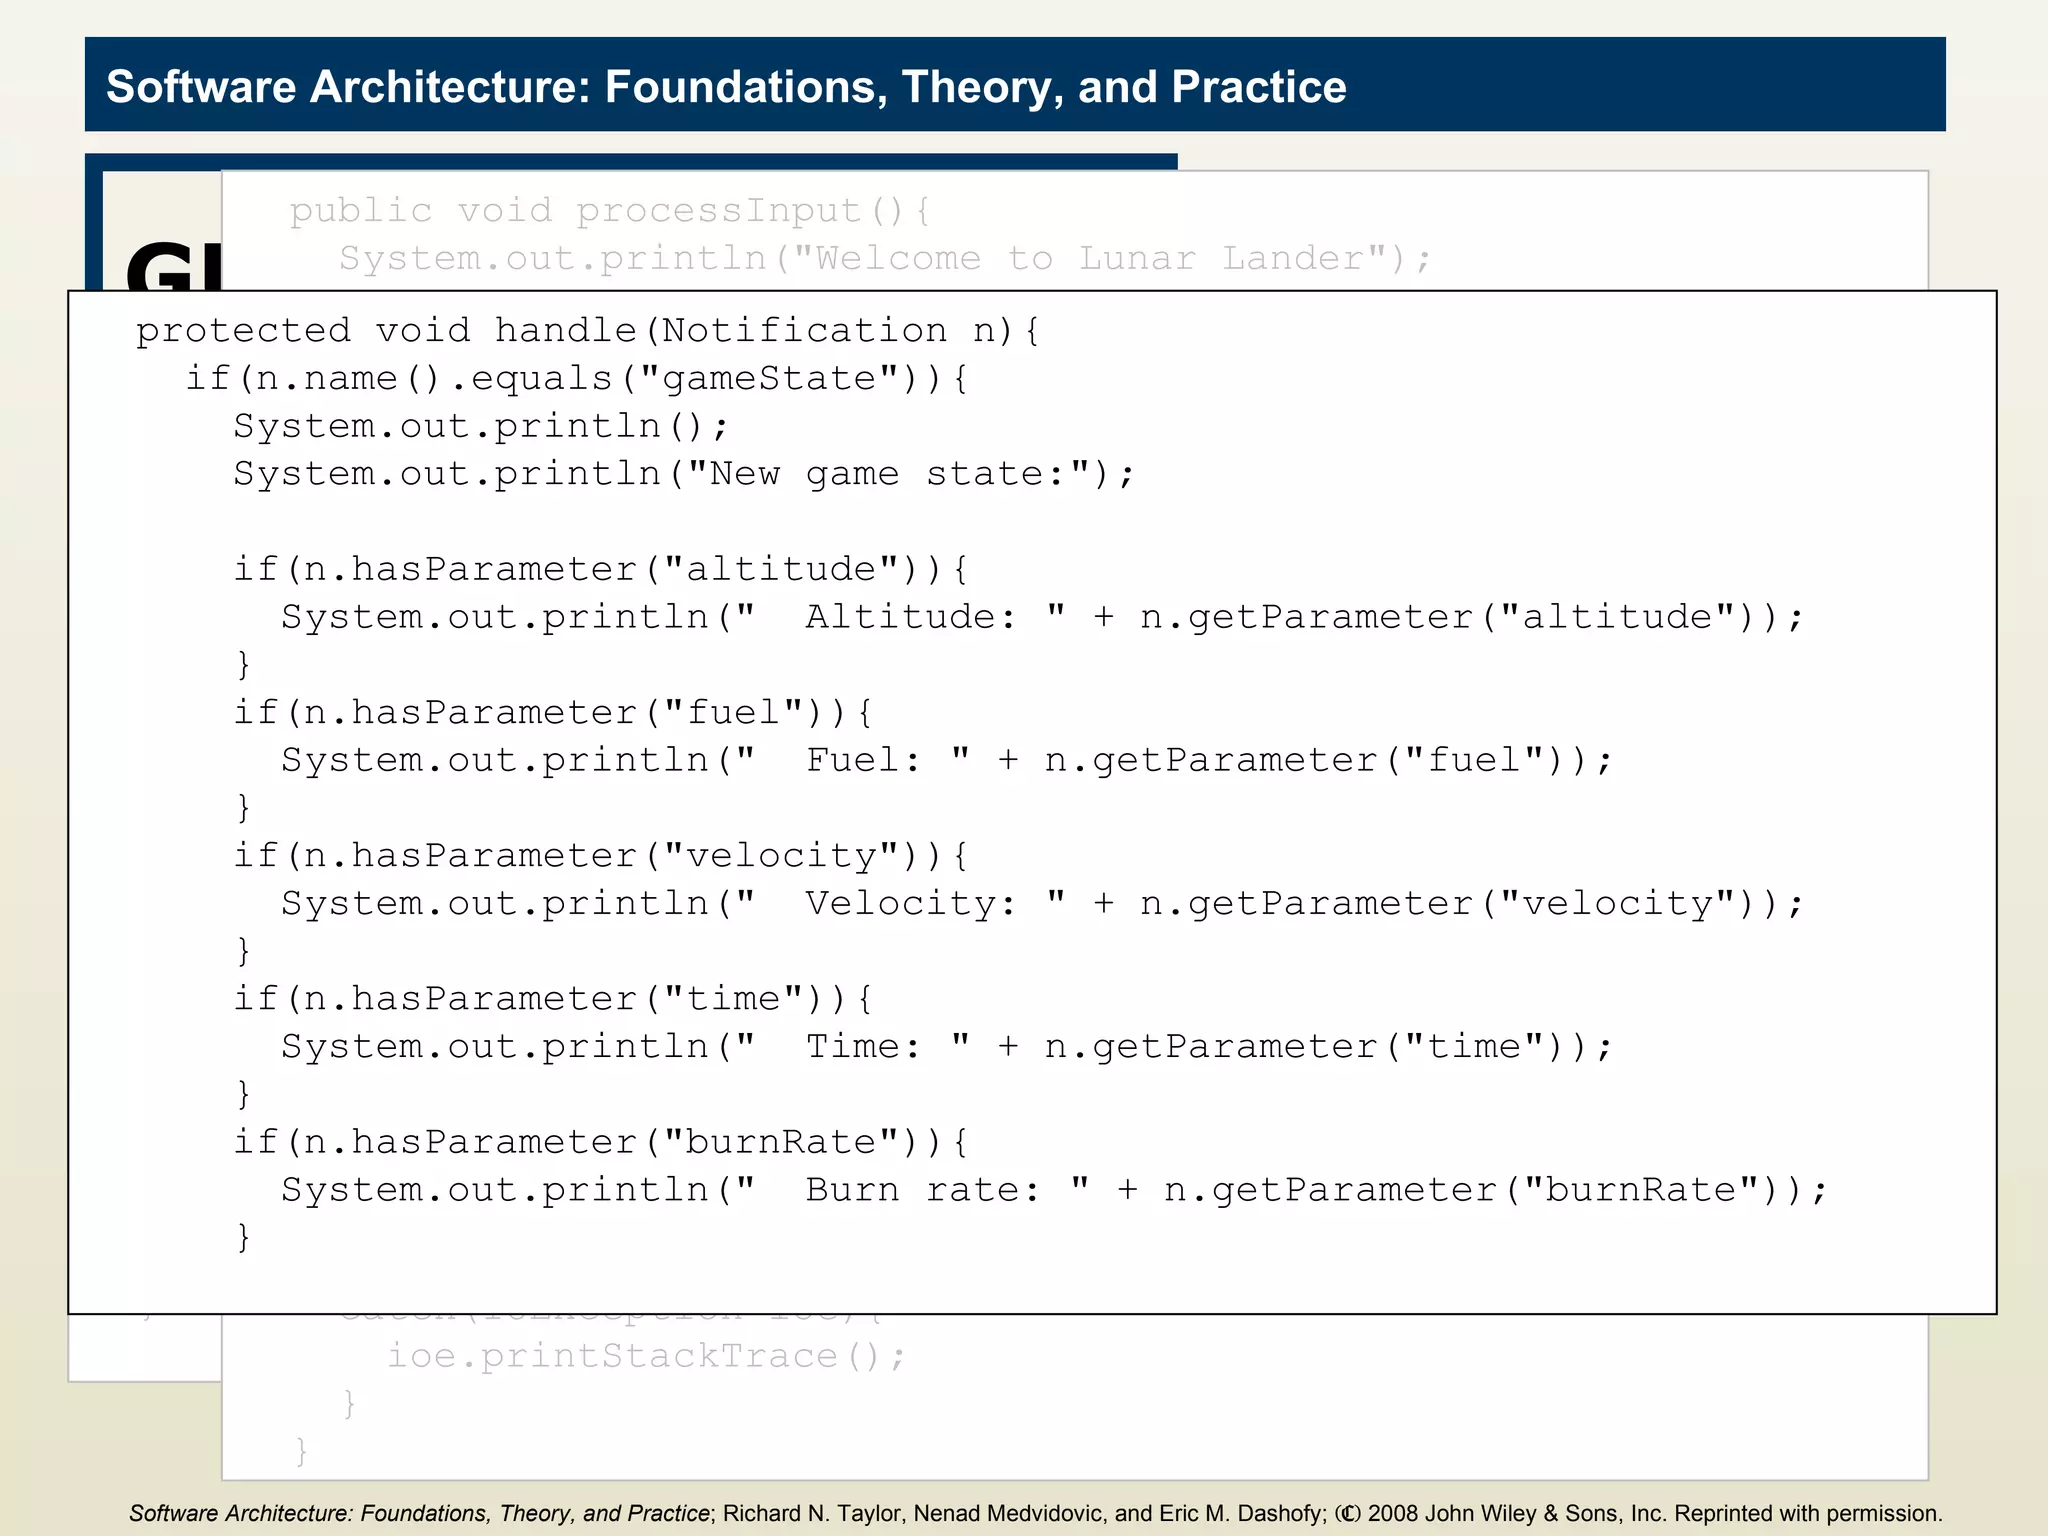Click the footer copyright citation text

pyautogui.click(x=1035, y=1514)
